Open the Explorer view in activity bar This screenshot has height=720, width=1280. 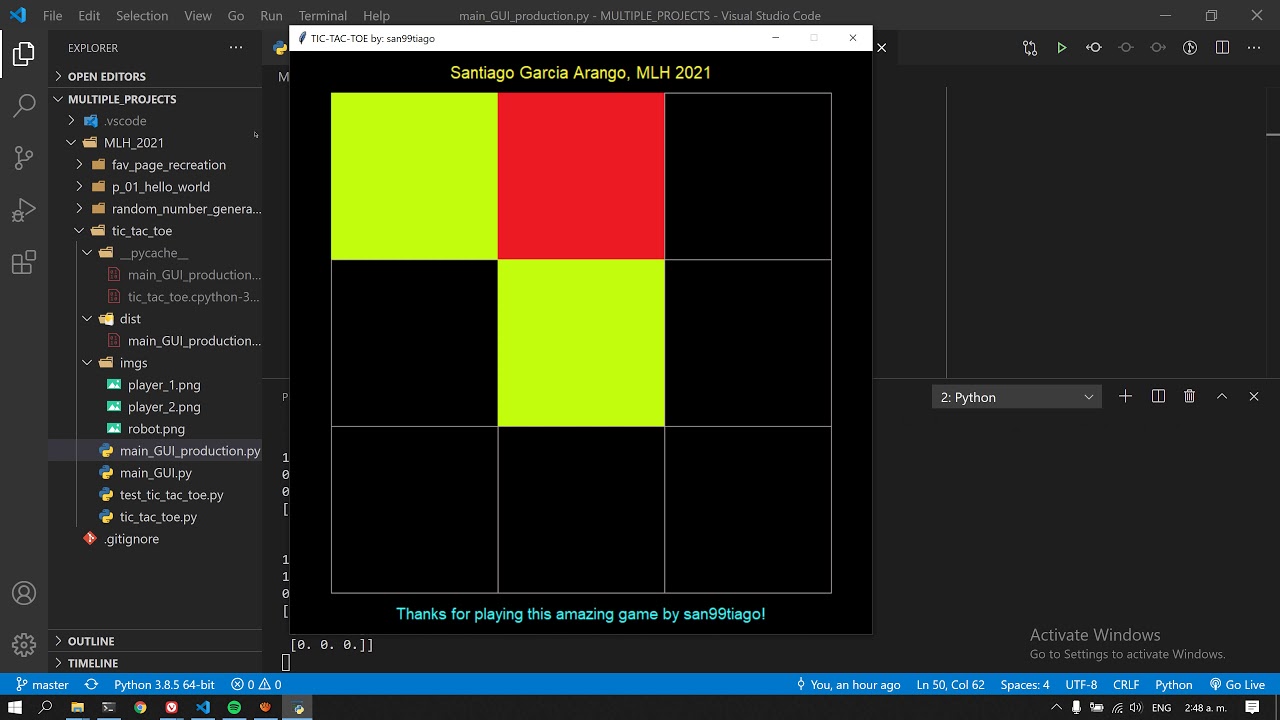pos(24,54)
